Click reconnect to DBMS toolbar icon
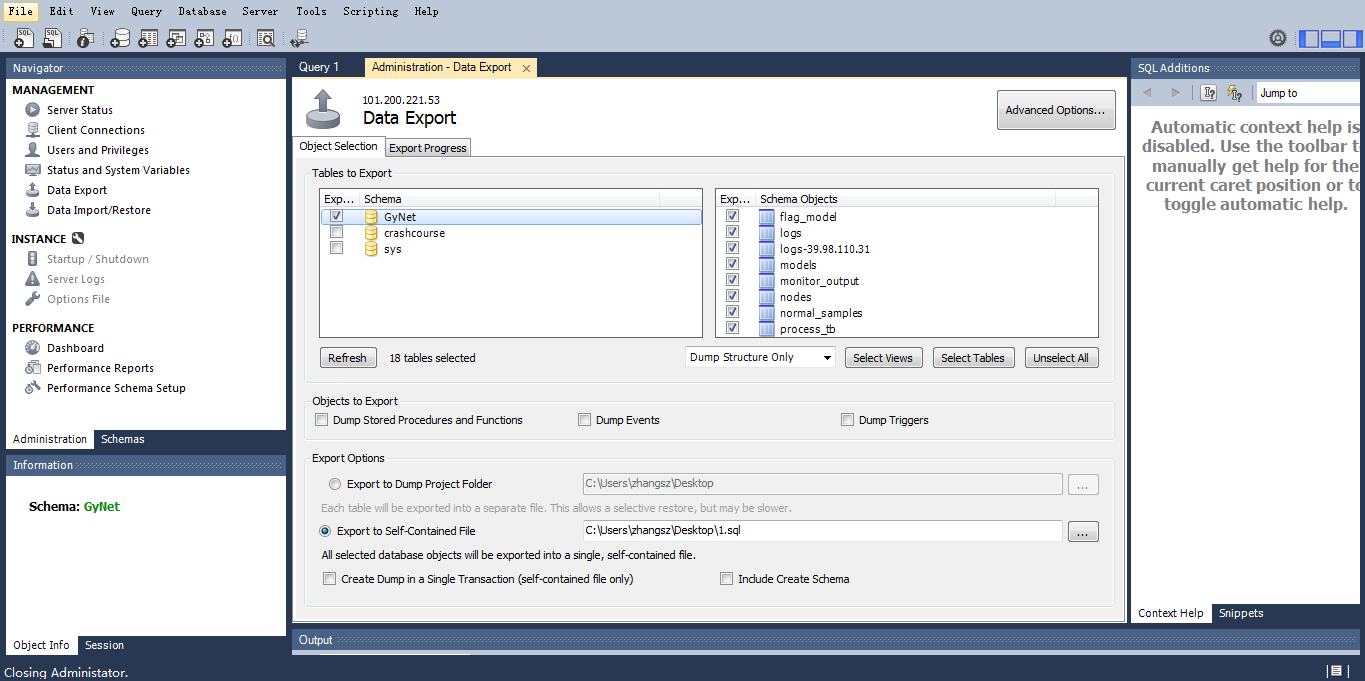Viewport: 1365px width, 681px height. coord(299,39)
